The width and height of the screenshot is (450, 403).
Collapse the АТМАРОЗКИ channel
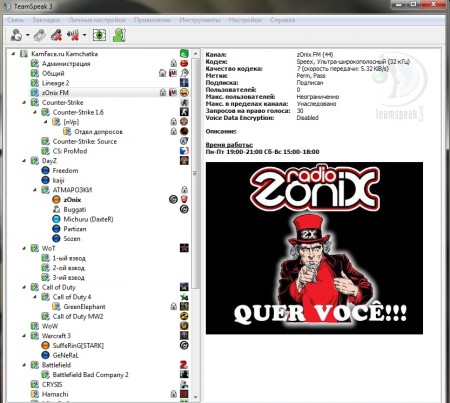(x=35, y=190)
